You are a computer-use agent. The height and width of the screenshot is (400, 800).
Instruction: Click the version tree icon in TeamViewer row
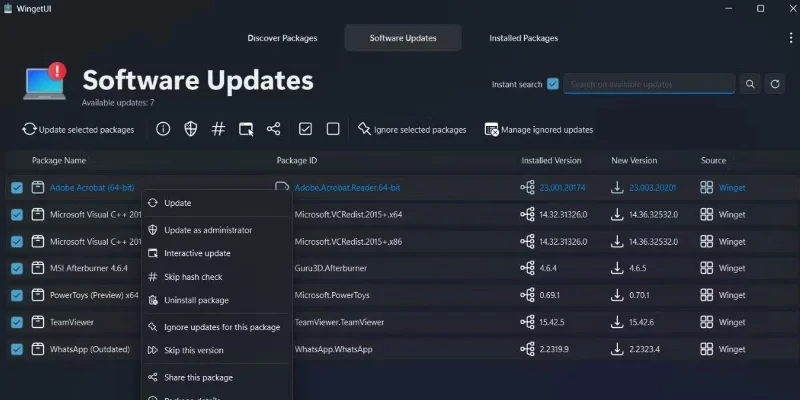click(527, 322)
